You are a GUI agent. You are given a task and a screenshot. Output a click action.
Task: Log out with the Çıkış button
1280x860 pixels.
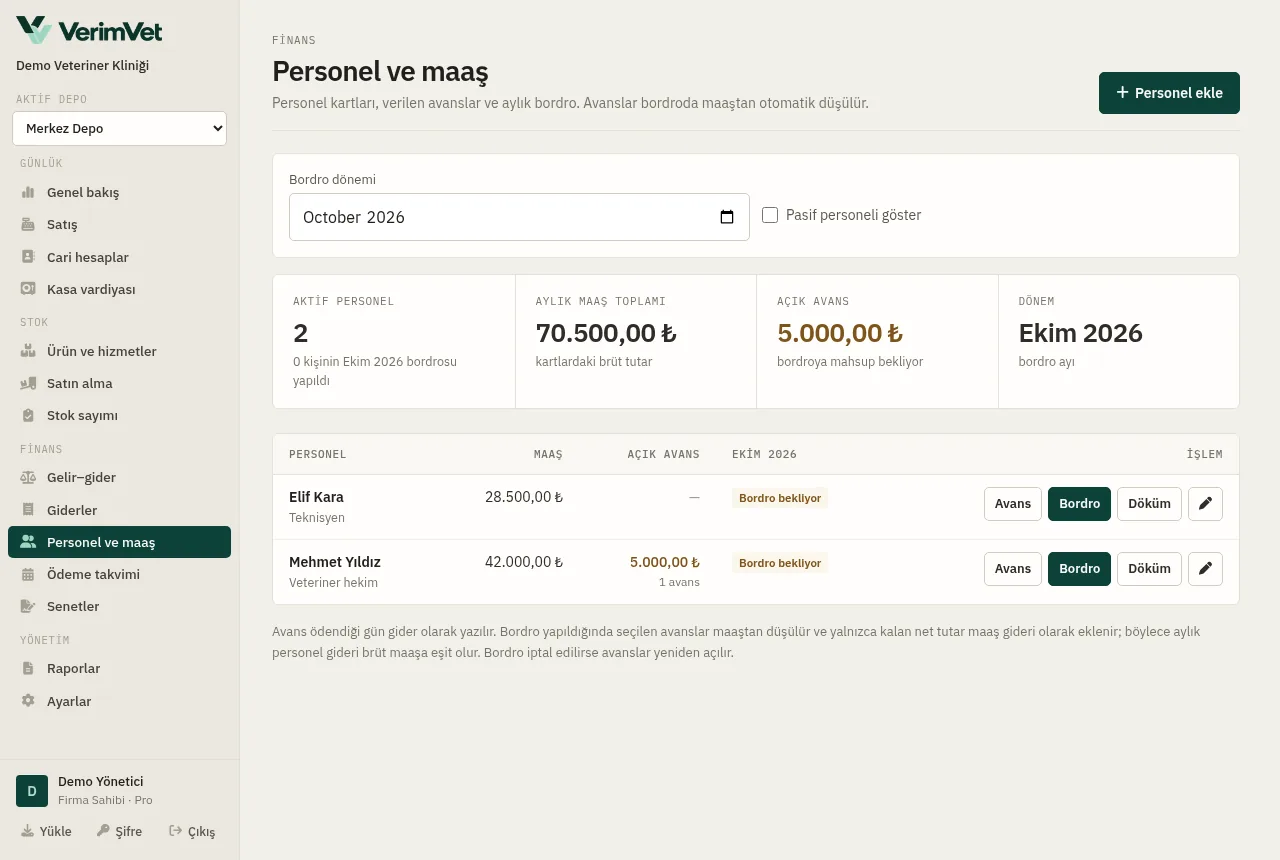(192, 831)
